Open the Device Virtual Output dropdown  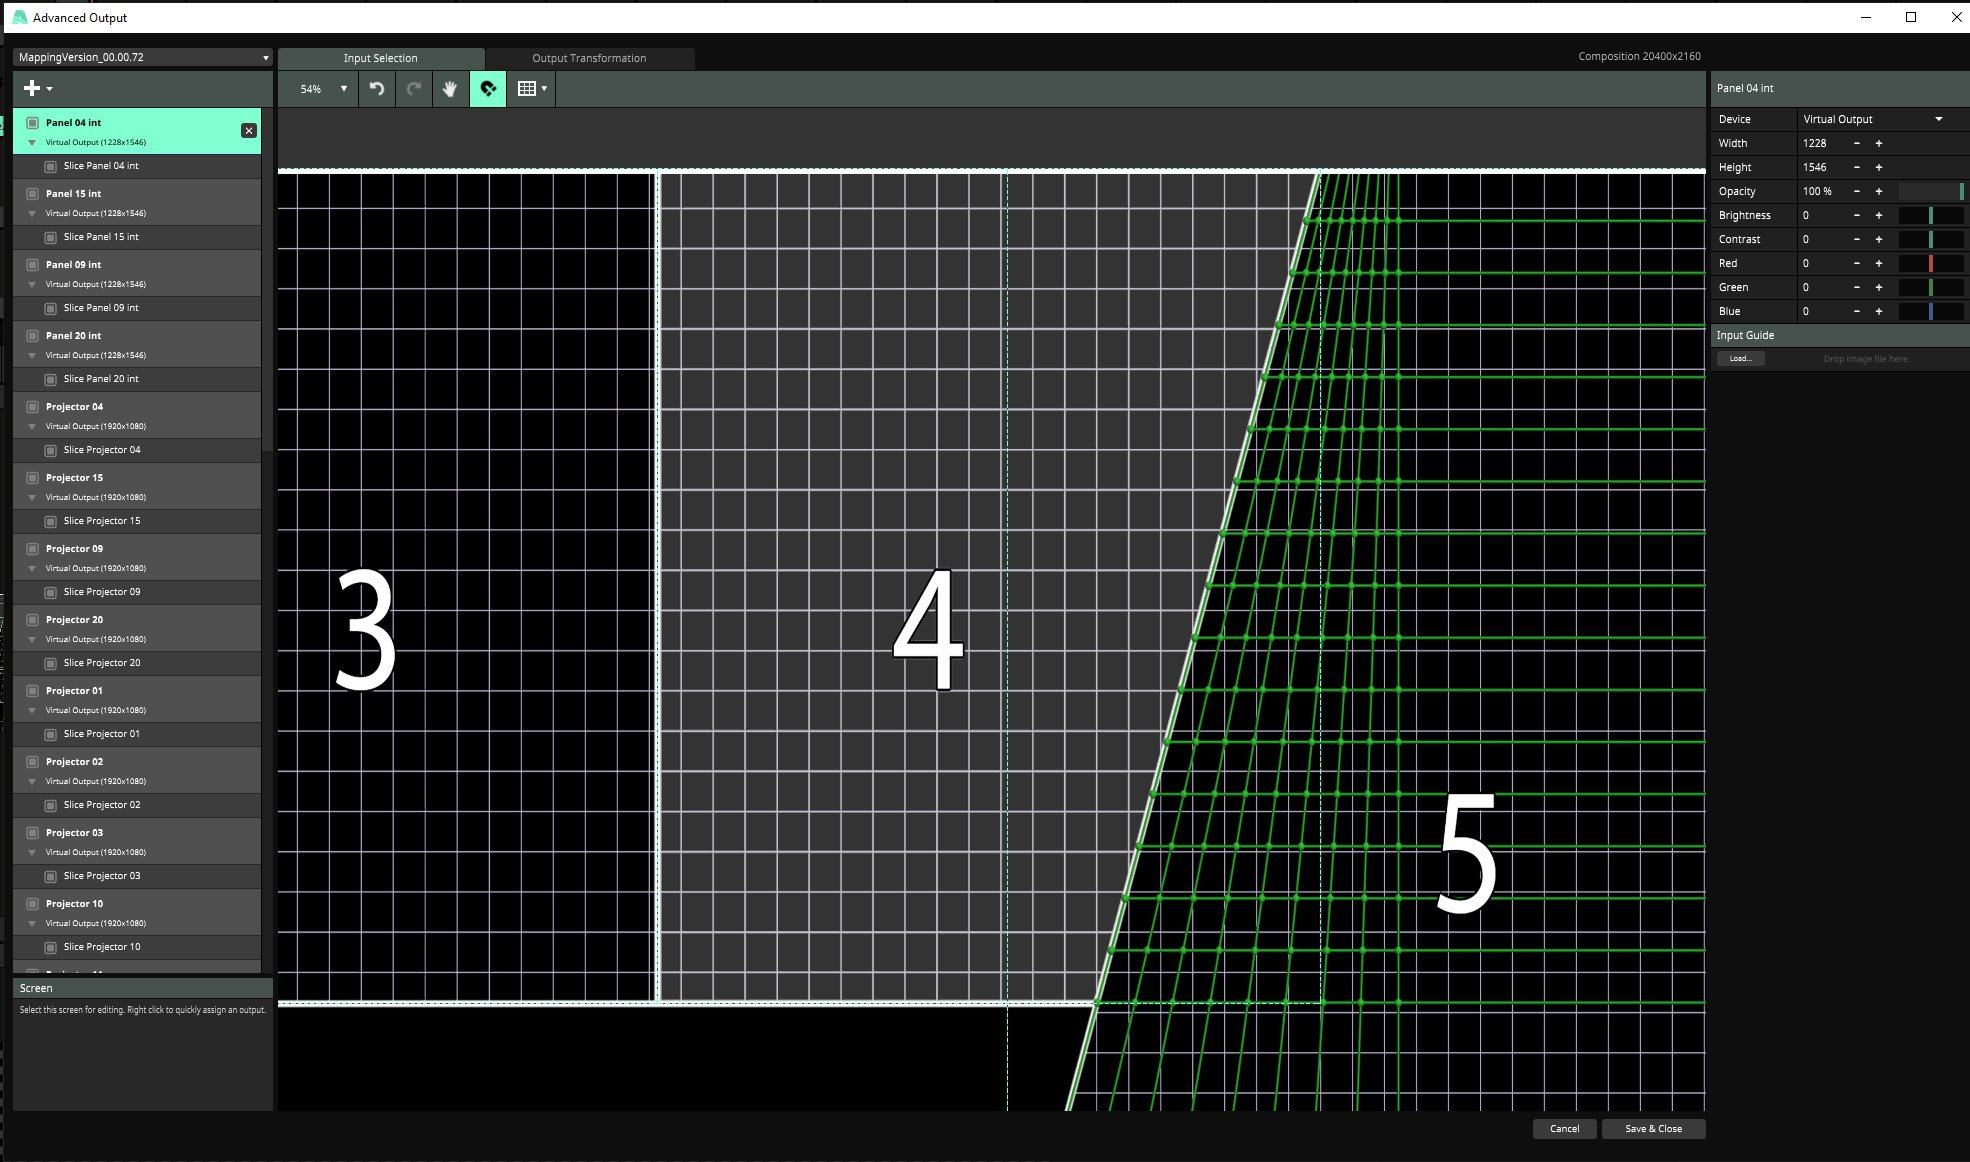pos(1872,119)
